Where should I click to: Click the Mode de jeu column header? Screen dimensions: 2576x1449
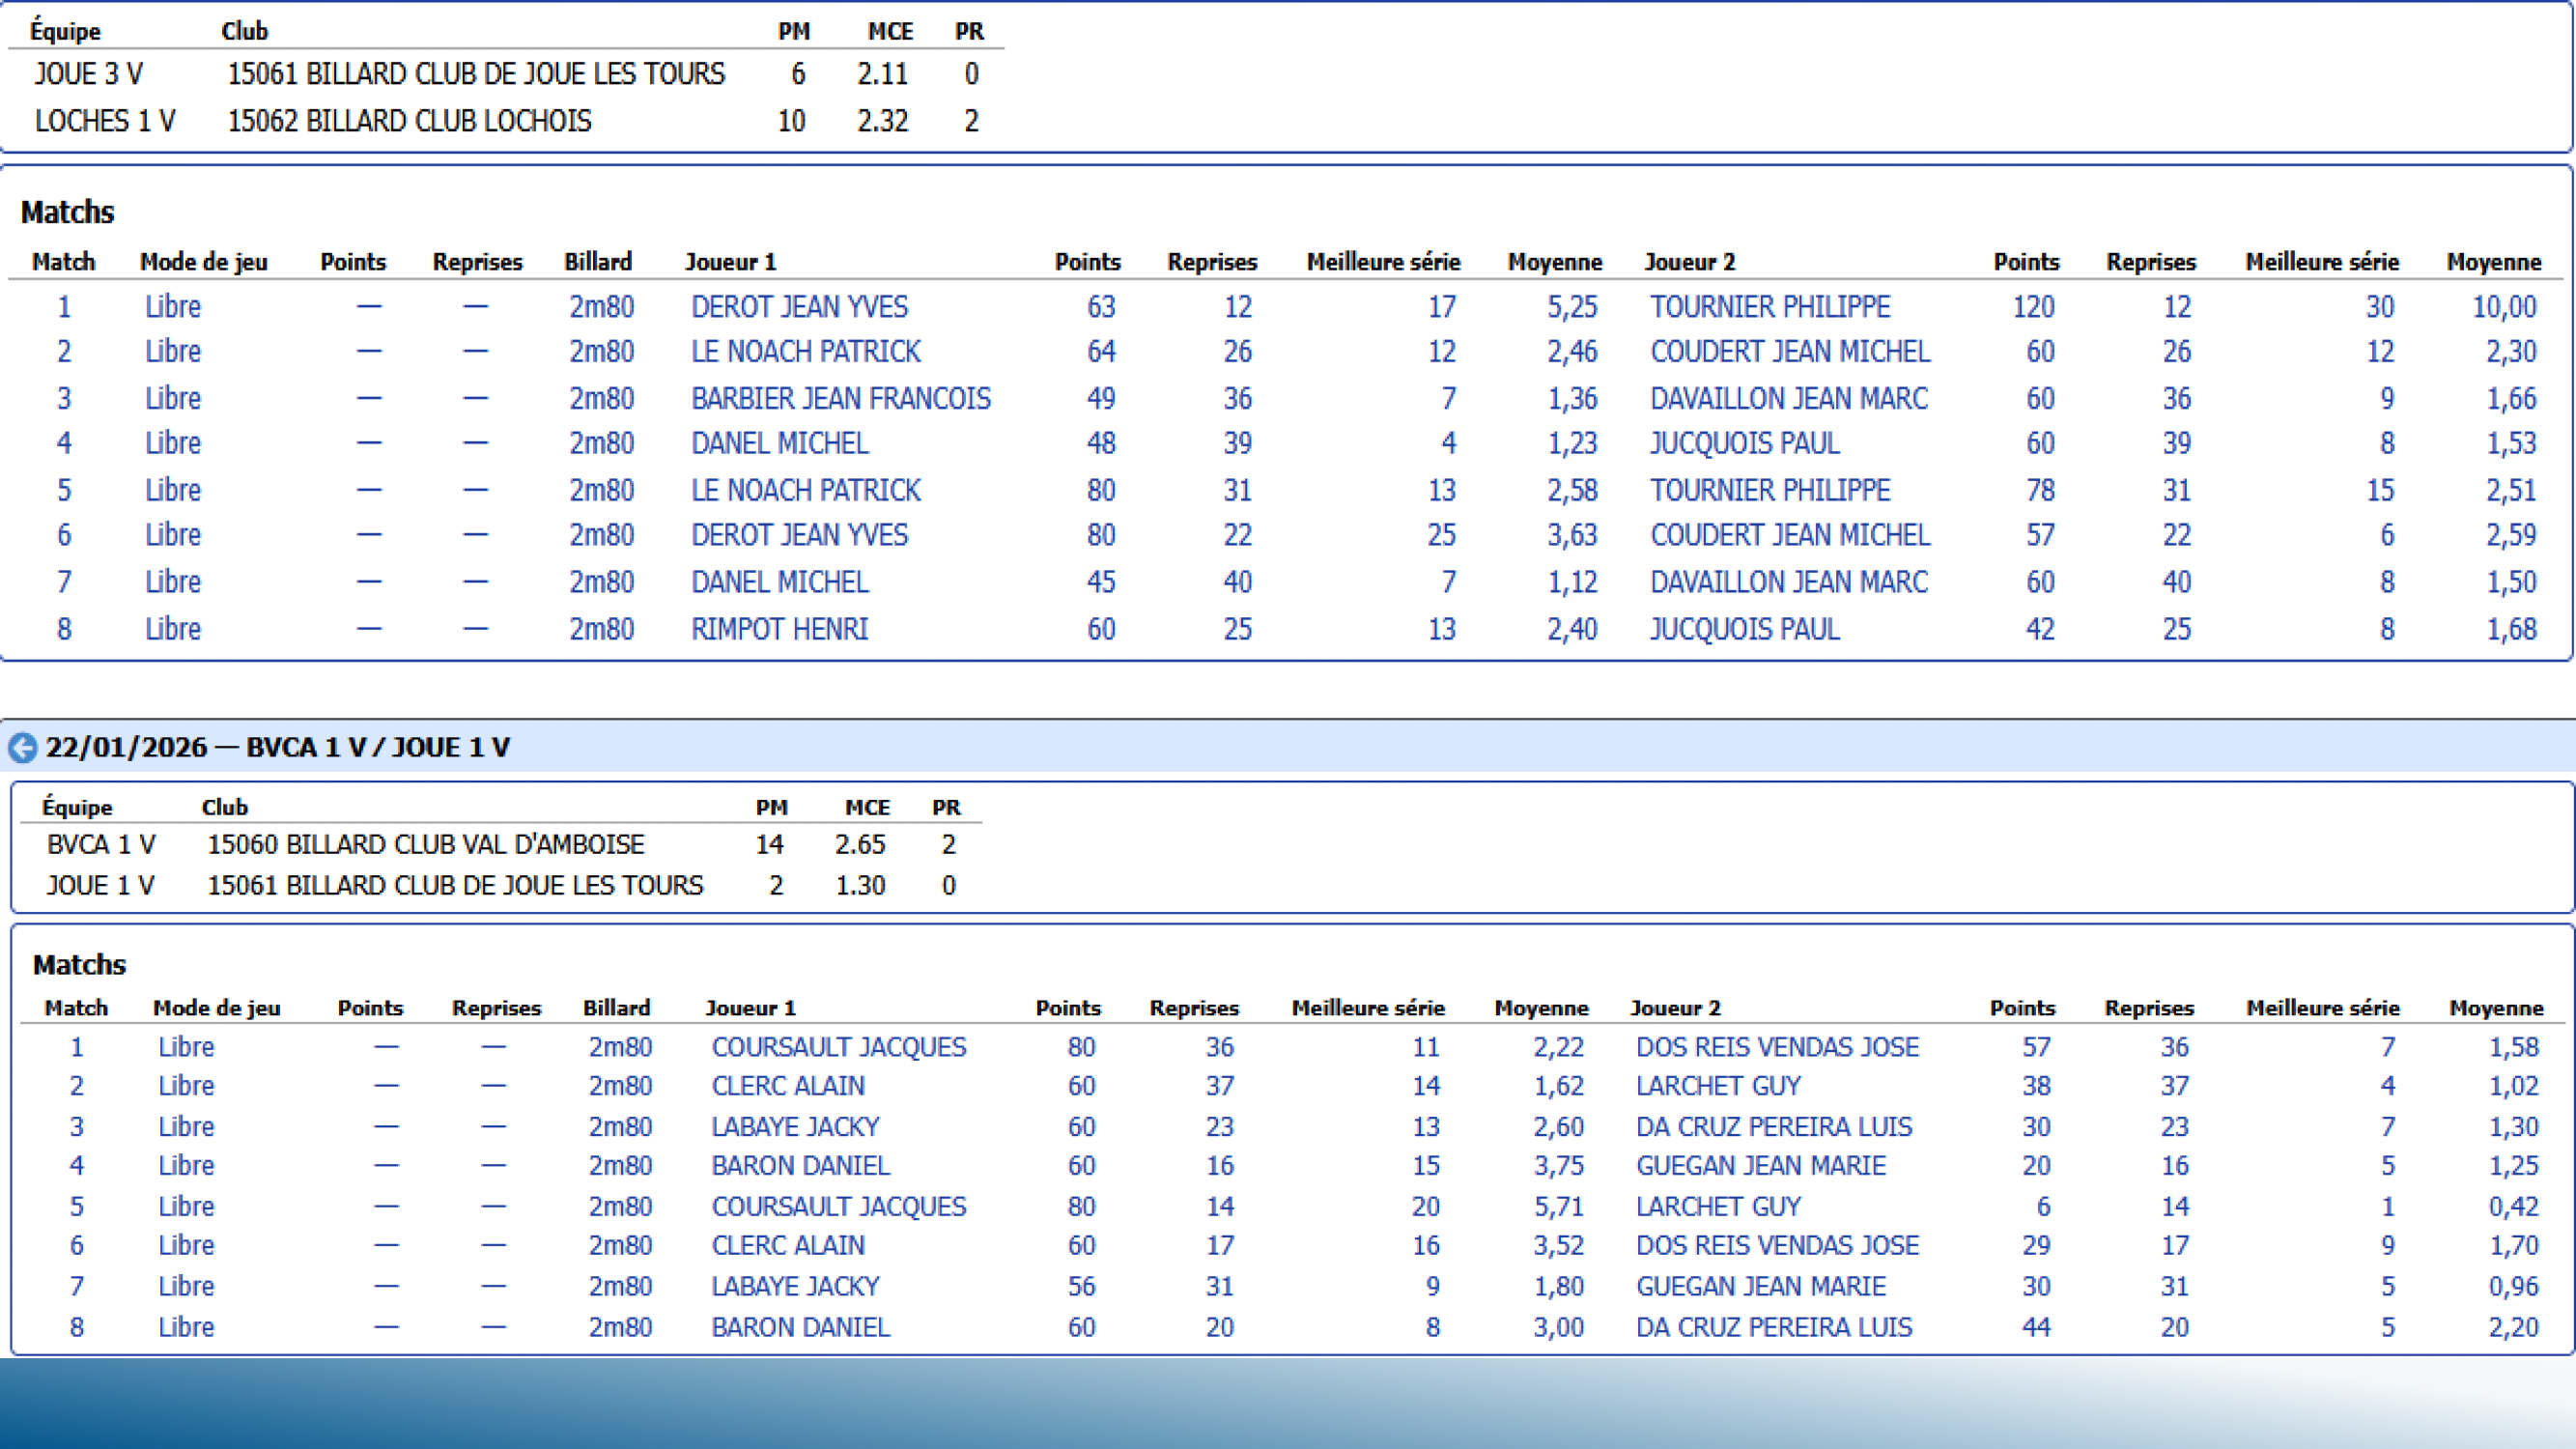tap(204, 262)
